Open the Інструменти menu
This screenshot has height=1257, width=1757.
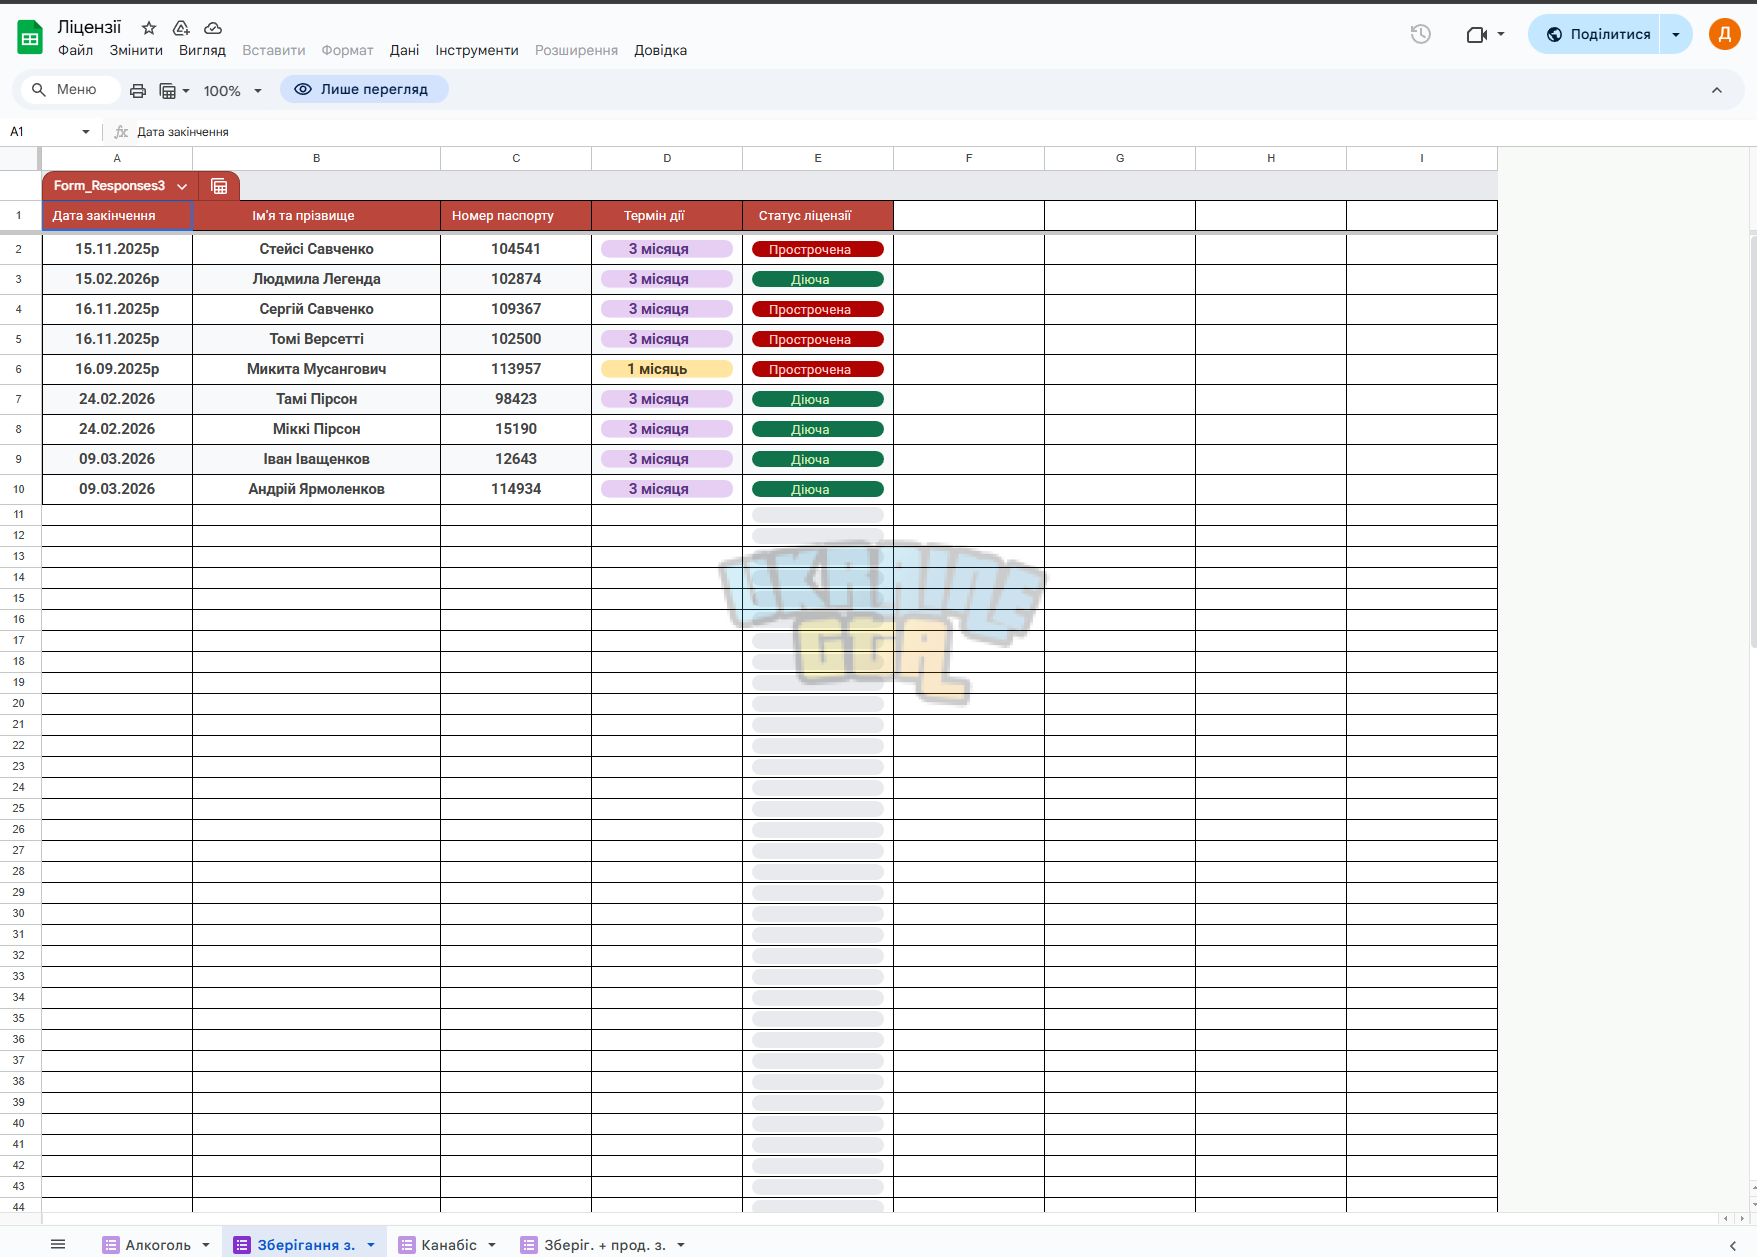(x=477, y=50)
